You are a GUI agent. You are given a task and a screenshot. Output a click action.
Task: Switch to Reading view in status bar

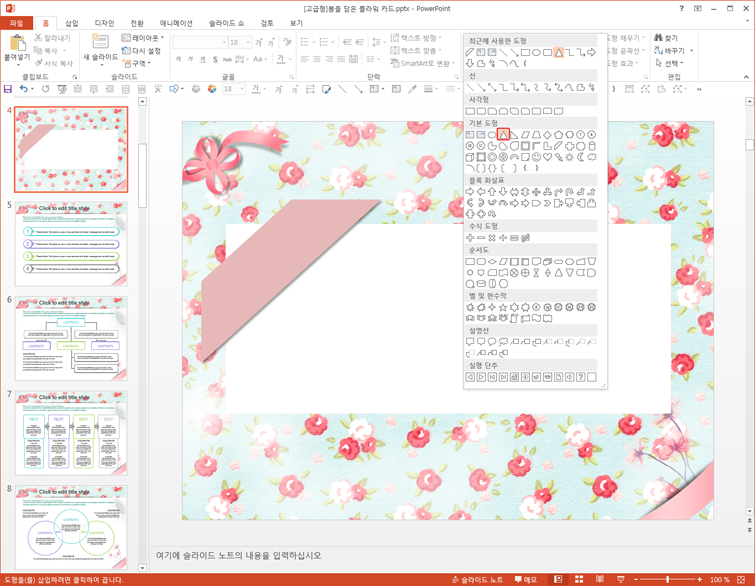click(x=600, y=579)
